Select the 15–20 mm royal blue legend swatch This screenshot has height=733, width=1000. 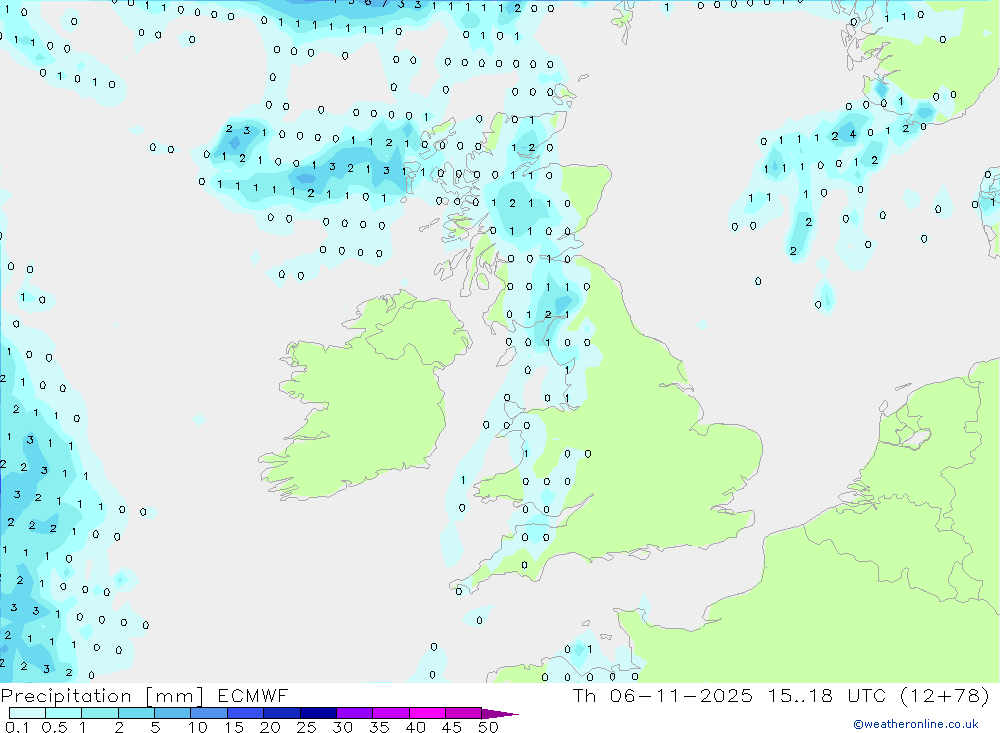[245, 713]
